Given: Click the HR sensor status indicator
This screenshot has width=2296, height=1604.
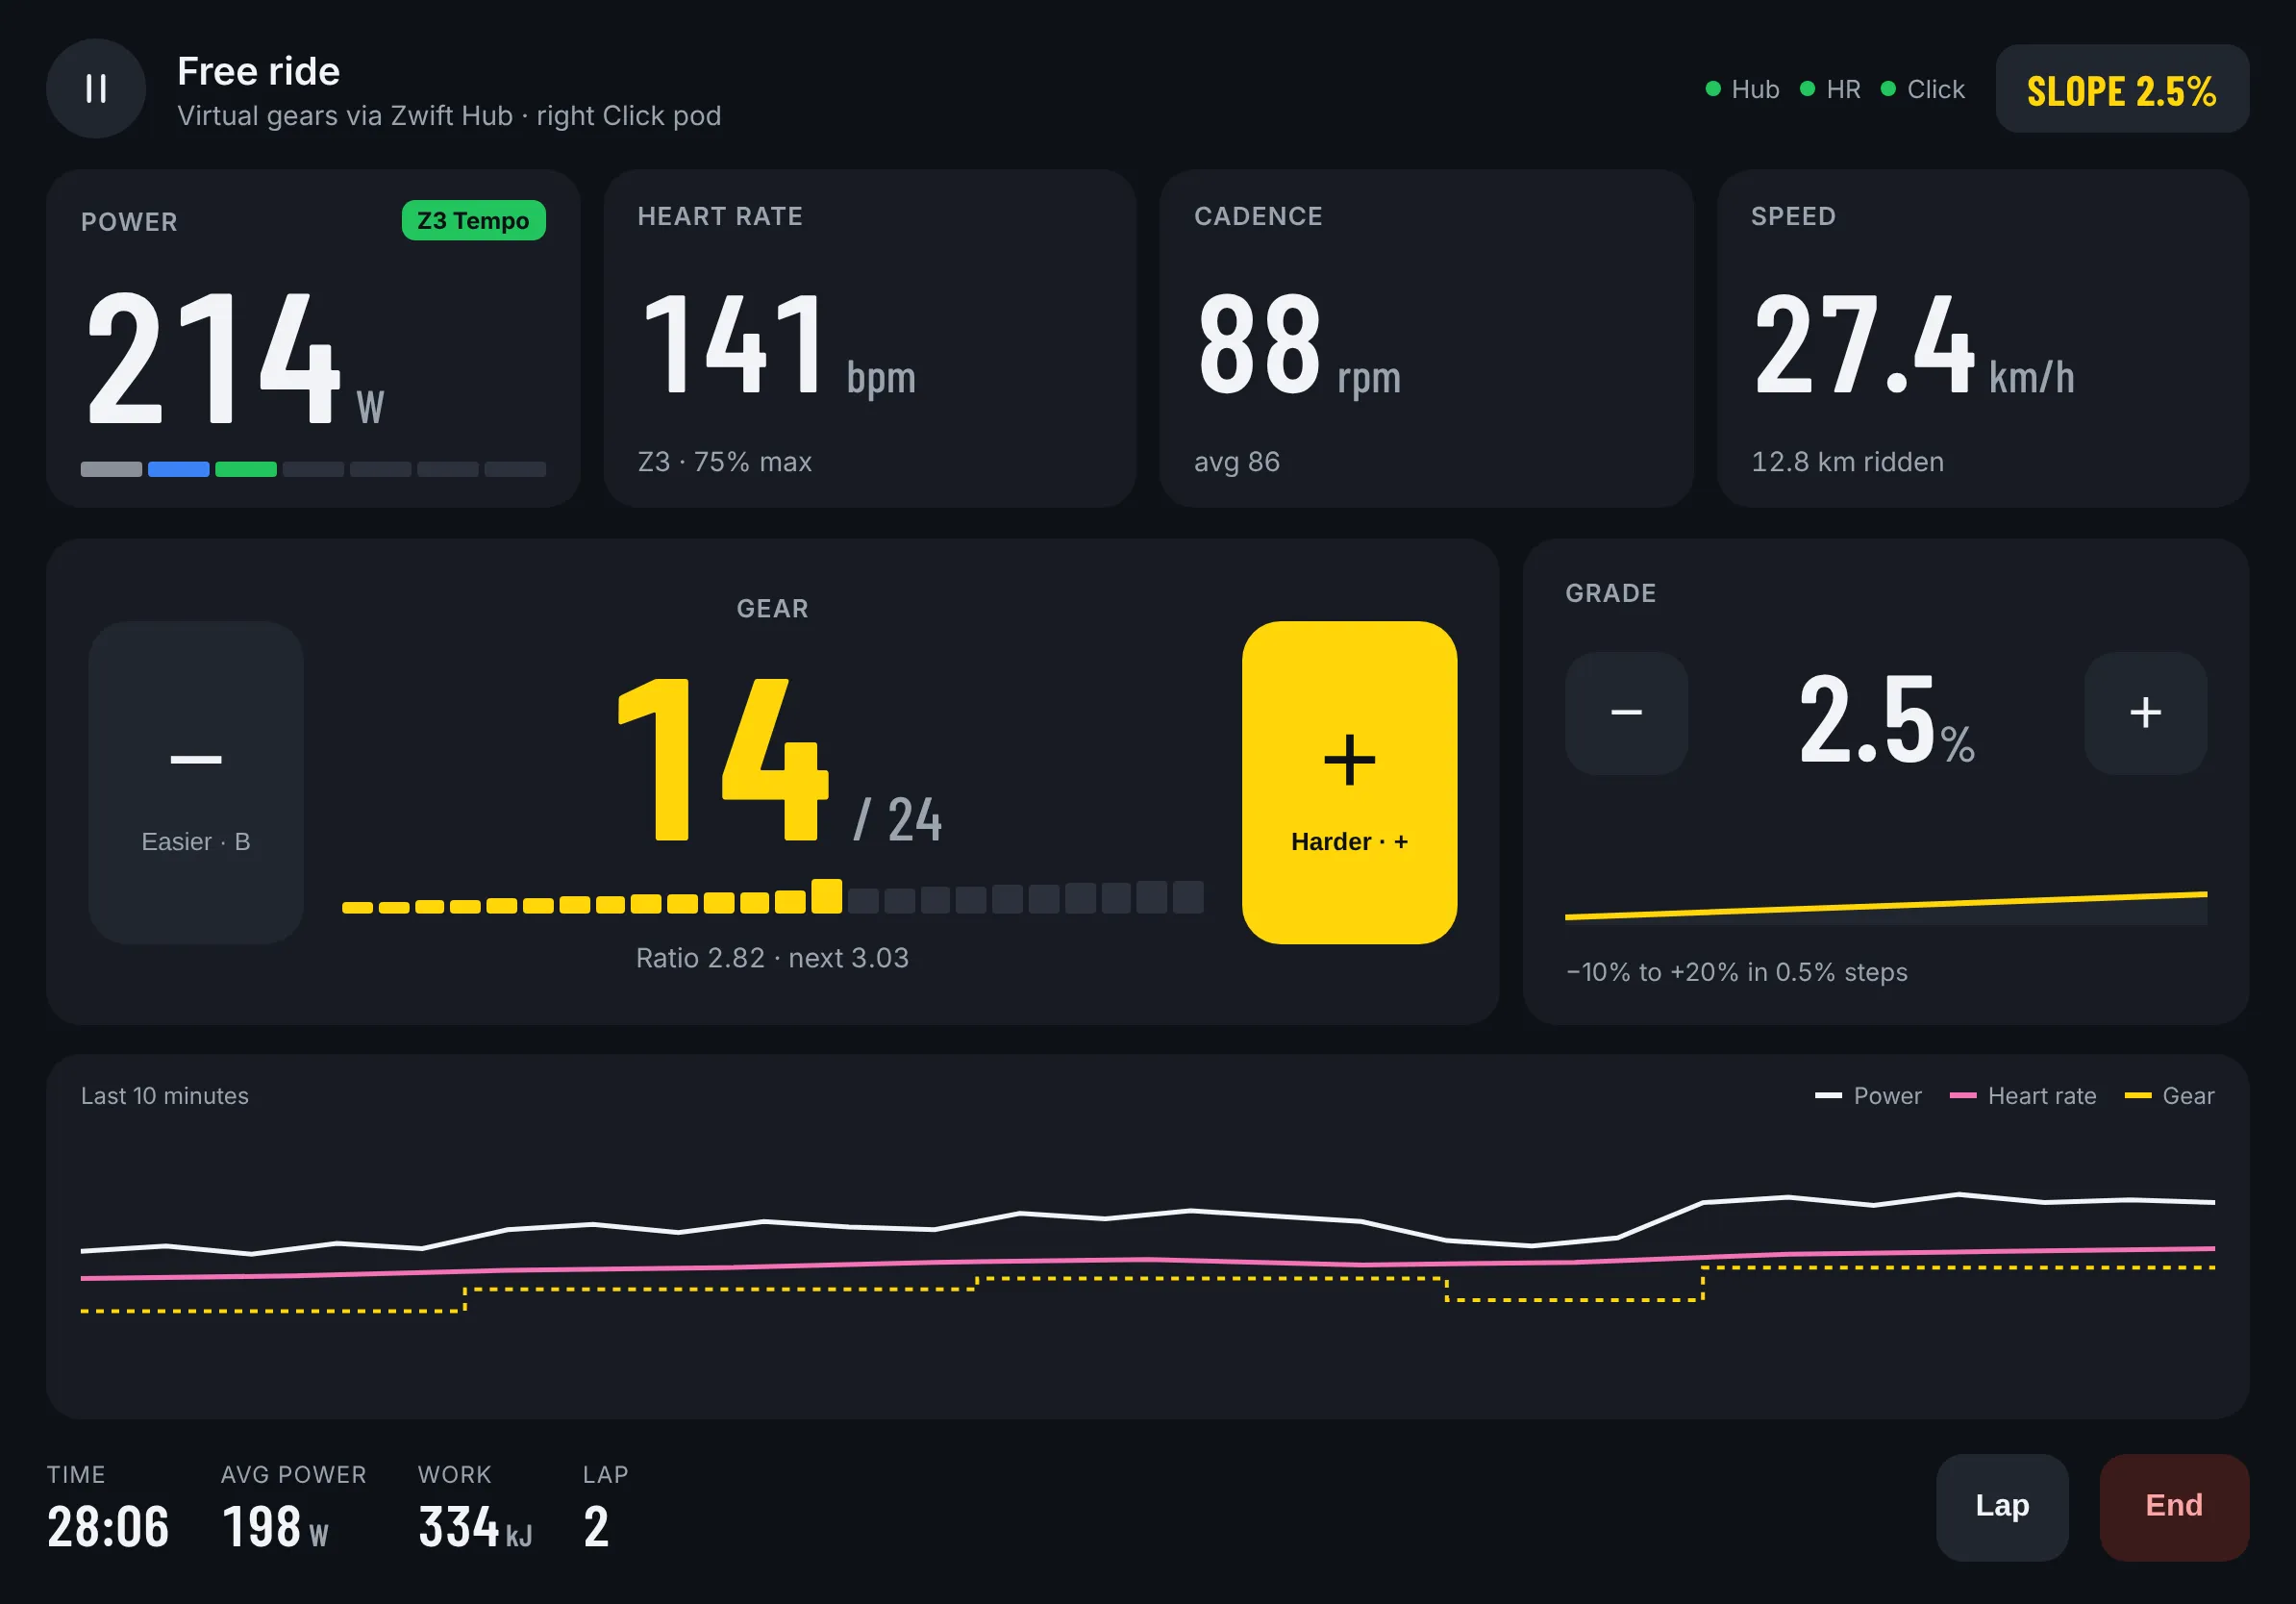Looking at the screenshot, I should pos(1830,89).
